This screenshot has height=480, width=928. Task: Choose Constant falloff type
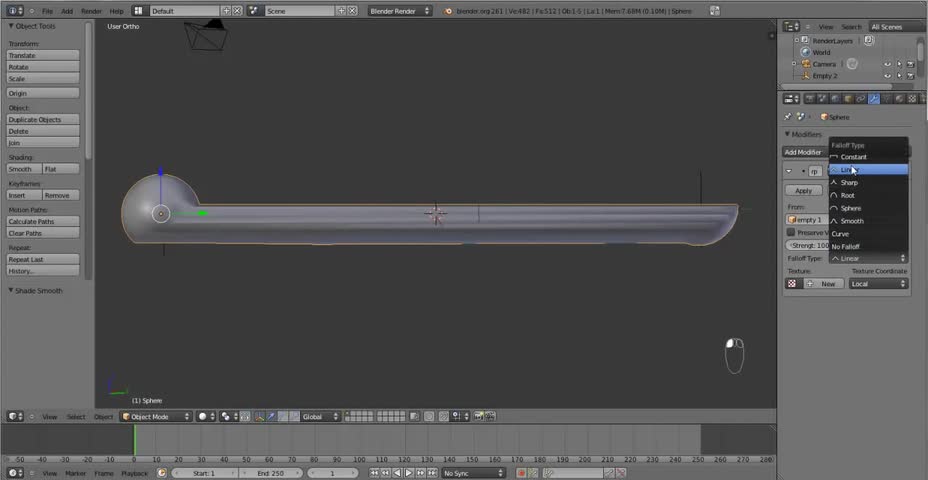click(868, 157)
